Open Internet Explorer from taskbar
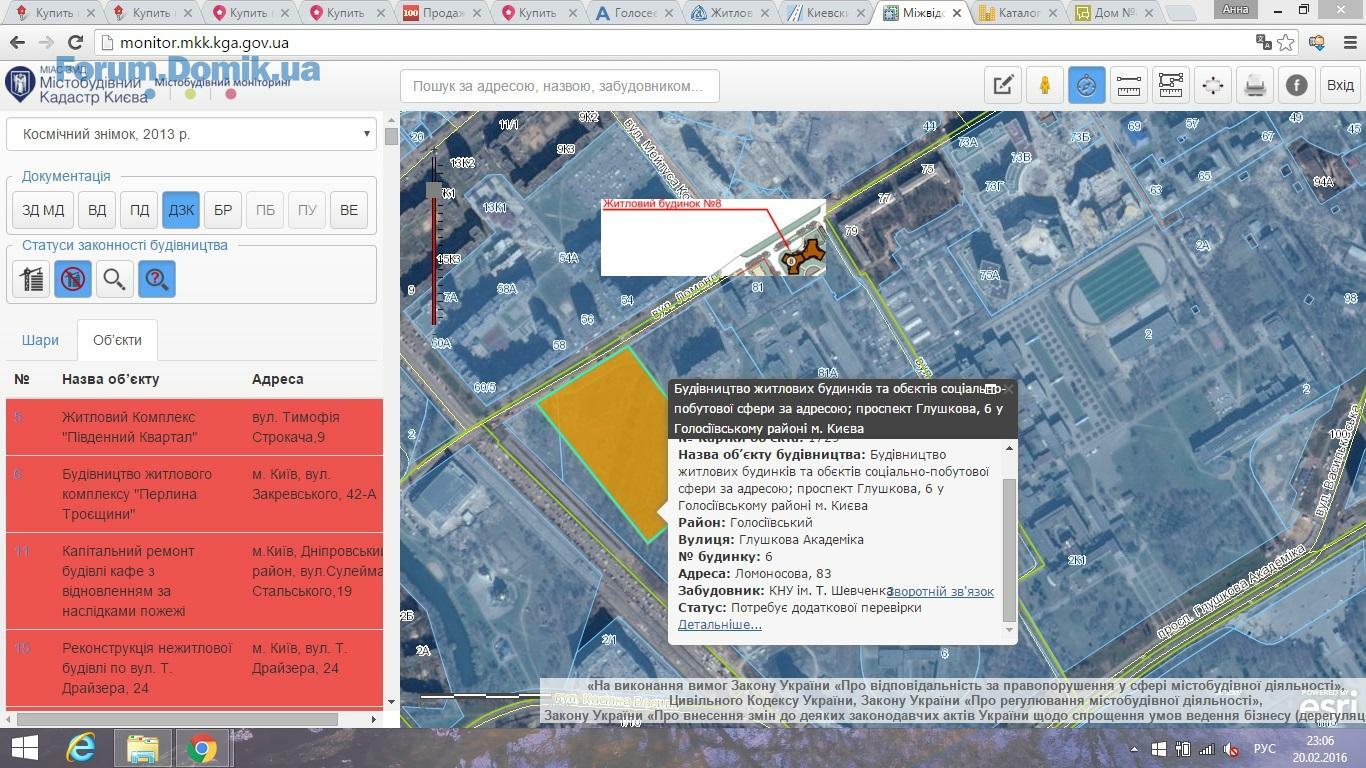 [81, 748]
